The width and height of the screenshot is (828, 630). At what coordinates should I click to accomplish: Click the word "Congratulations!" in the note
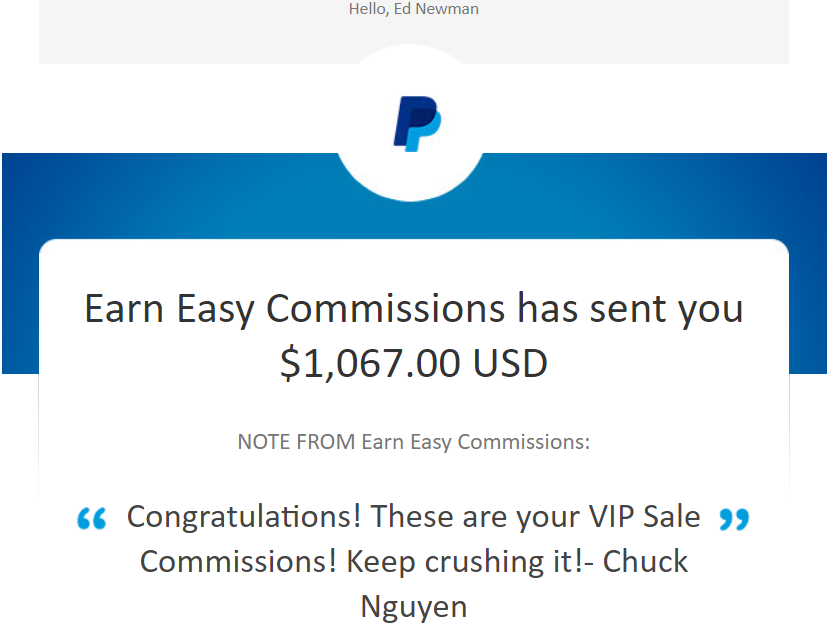(x=244, y=517)
